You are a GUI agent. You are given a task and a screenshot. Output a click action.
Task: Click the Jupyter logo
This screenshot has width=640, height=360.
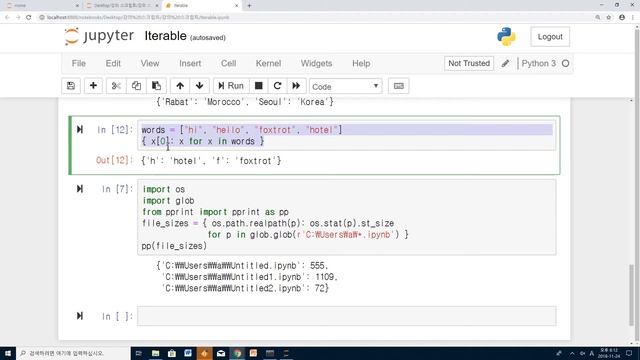point(99,36)
